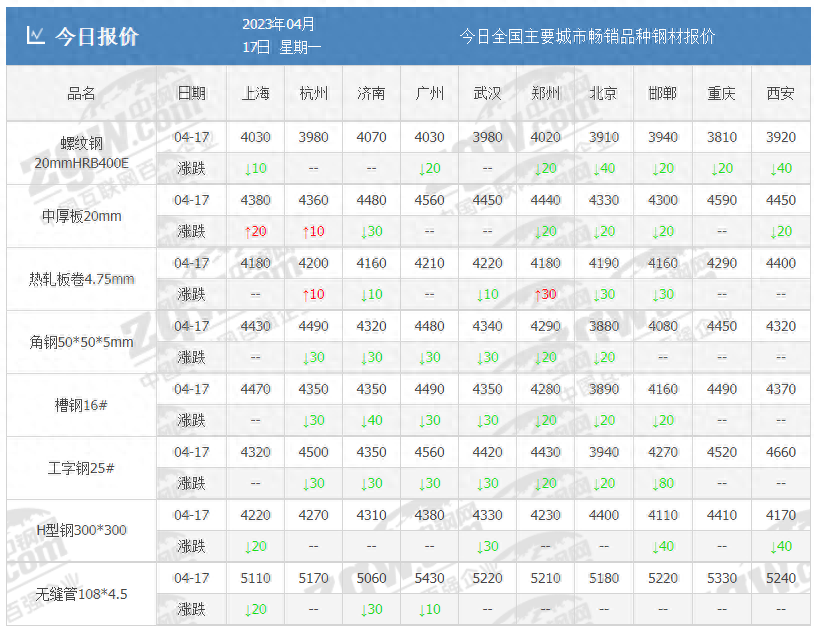
Task: Click the 中厚板20mm product name
Action: pyautogui.click(x=82, y=216)
